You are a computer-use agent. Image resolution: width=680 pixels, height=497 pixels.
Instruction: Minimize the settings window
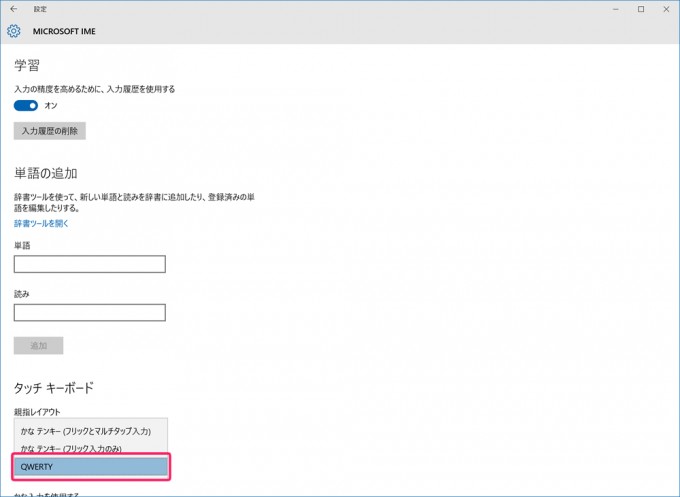(x=616, y=9)
